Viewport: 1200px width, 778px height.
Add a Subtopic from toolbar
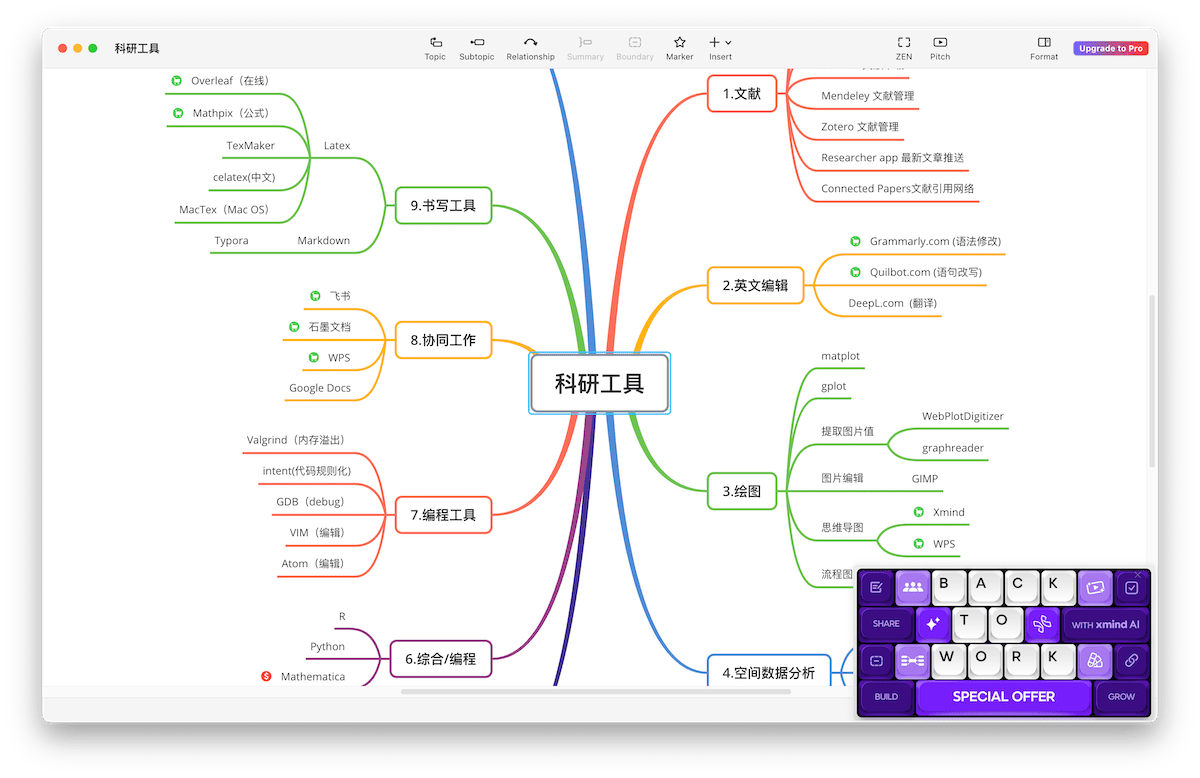tap(476, 48)
